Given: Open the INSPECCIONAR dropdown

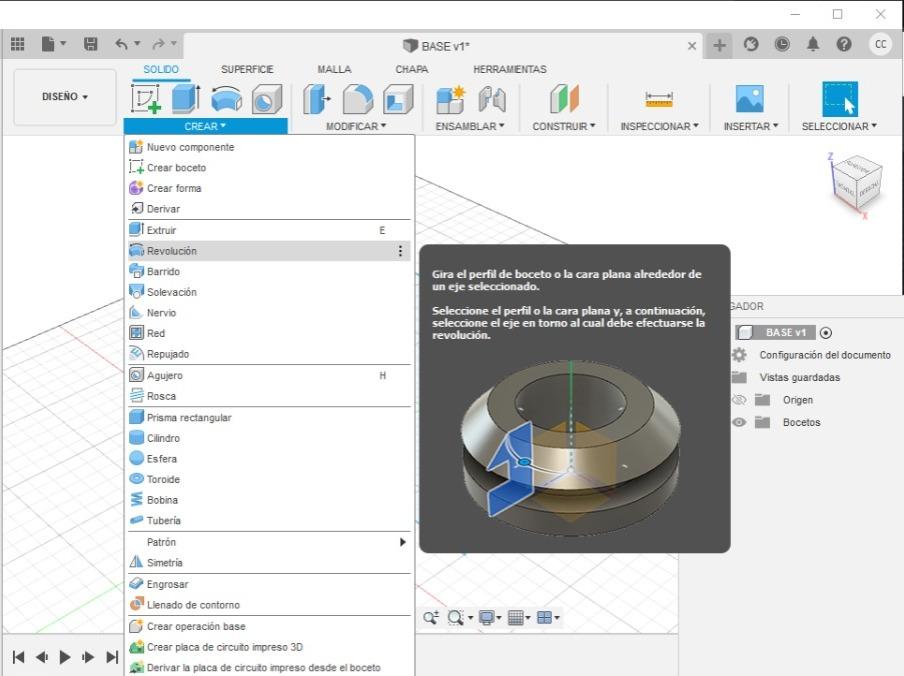Looking at the screenshot, I should pos(660,126).
